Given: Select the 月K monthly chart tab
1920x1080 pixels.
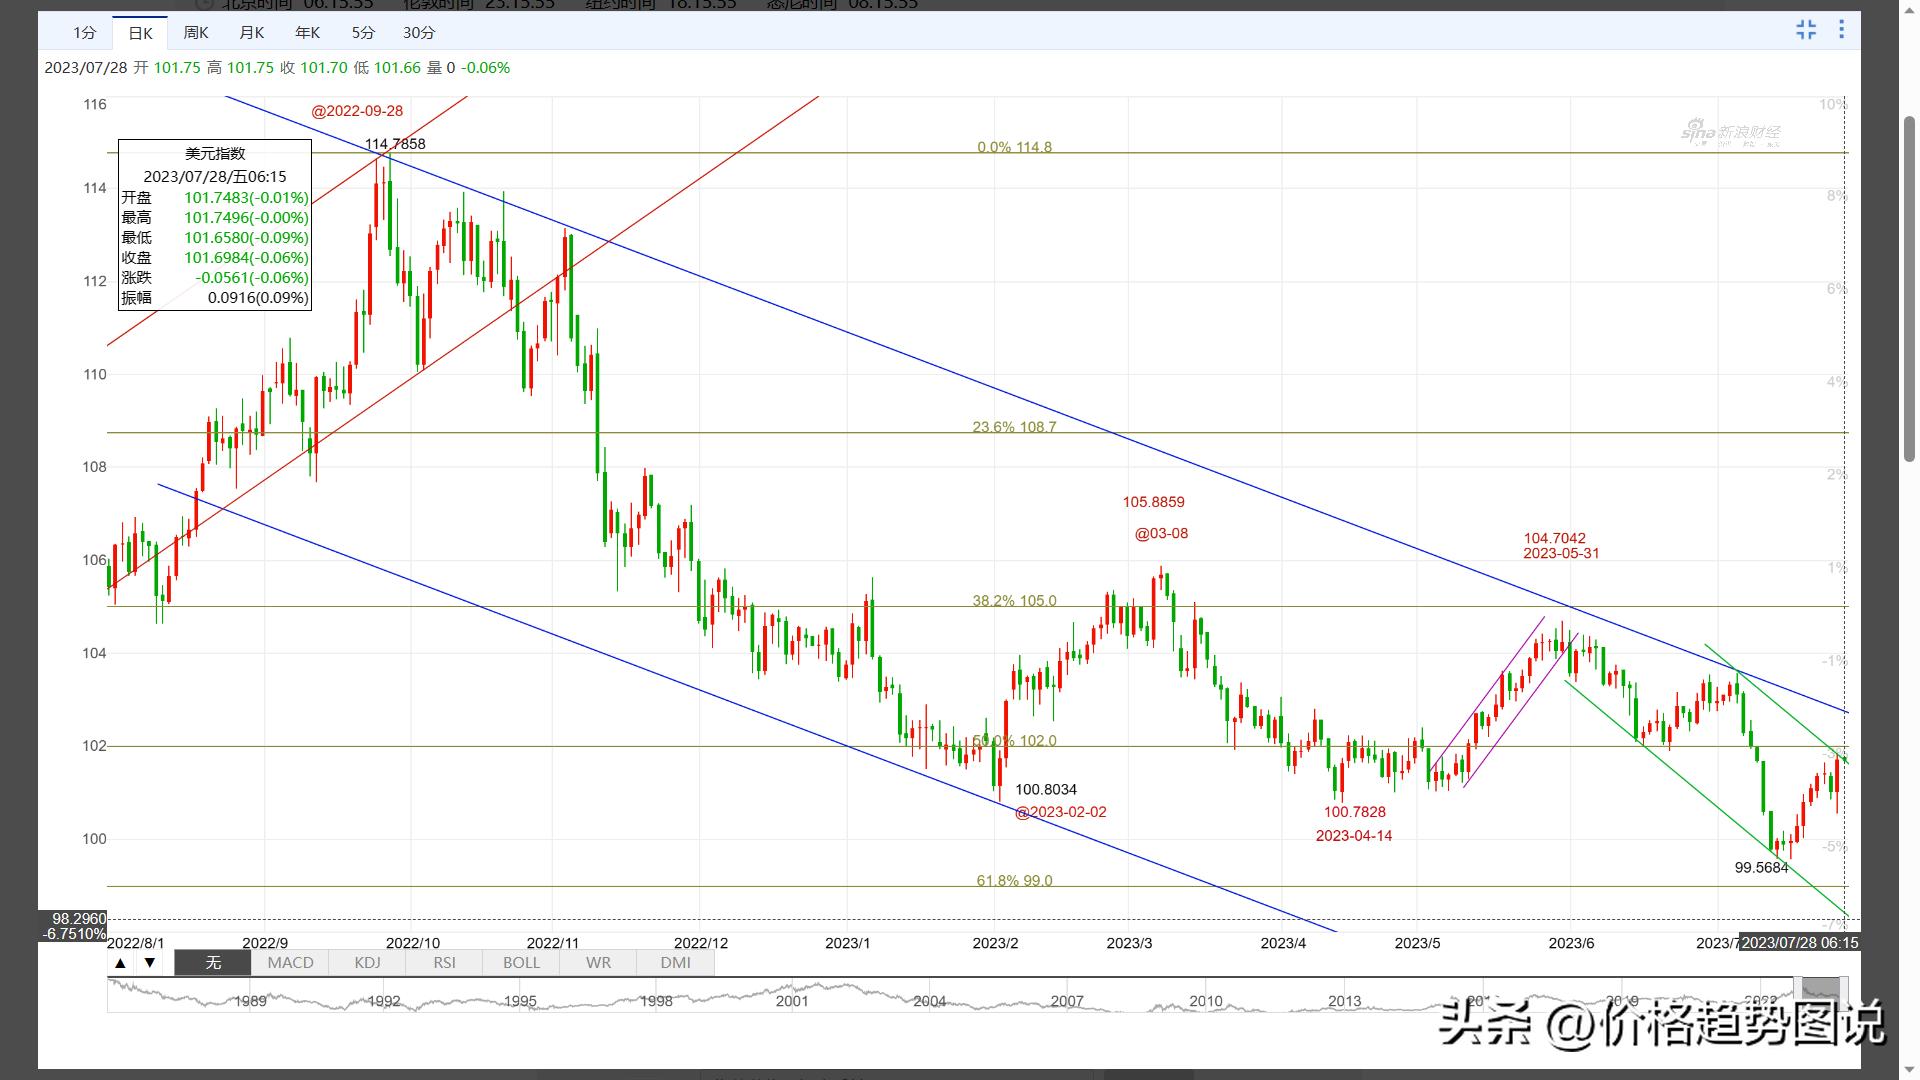Looking at the screenshot, I should (x=252, y=33).
